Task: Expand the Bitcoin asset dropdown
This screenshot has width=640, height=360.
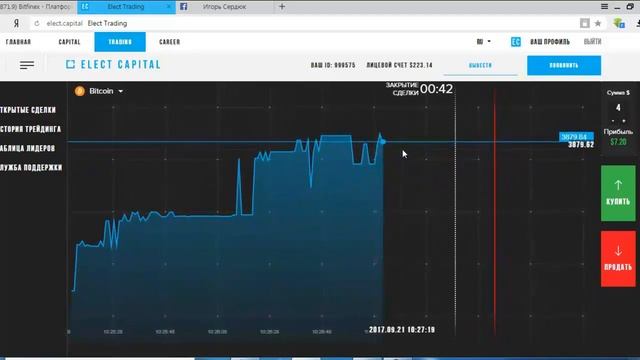Action: pyautogui.click(x=121, y=91)
